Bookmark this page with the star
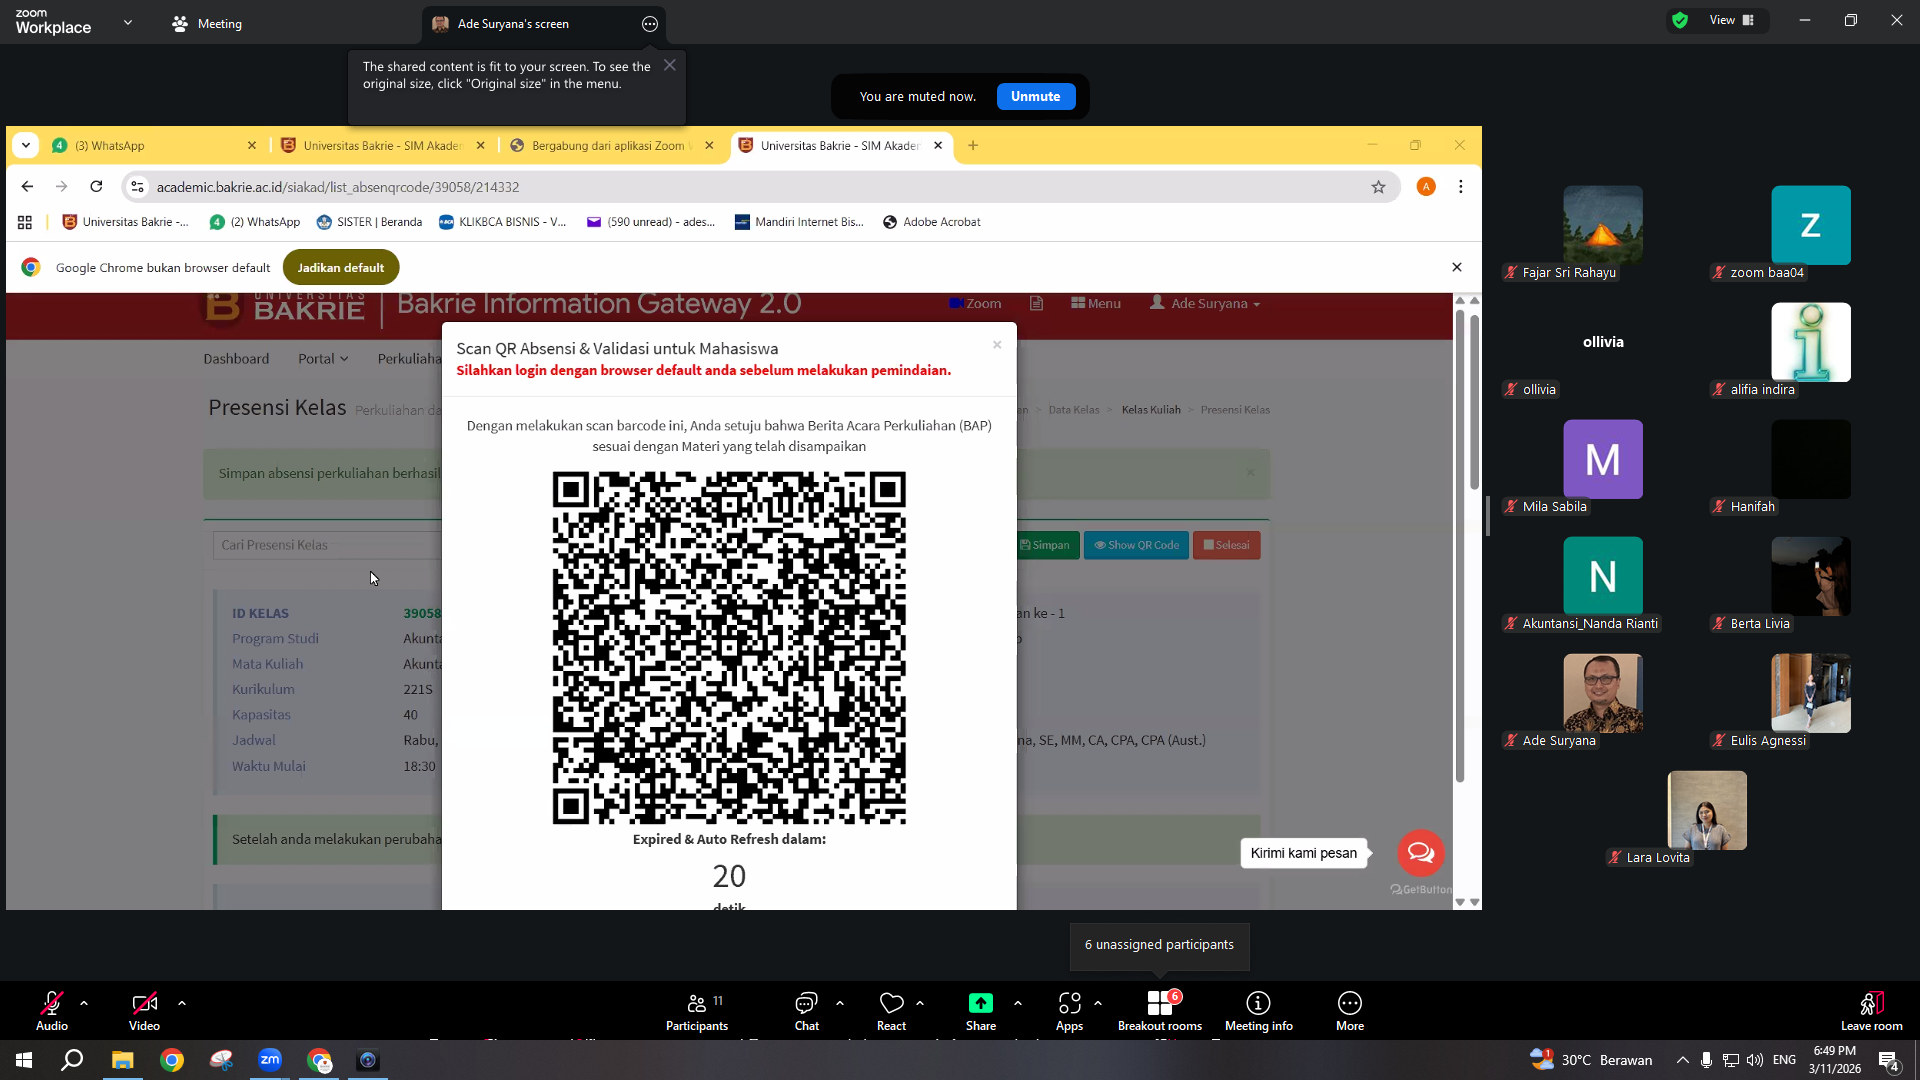This screenshot has width=1920, height=1080. [x=1378, y=187]
